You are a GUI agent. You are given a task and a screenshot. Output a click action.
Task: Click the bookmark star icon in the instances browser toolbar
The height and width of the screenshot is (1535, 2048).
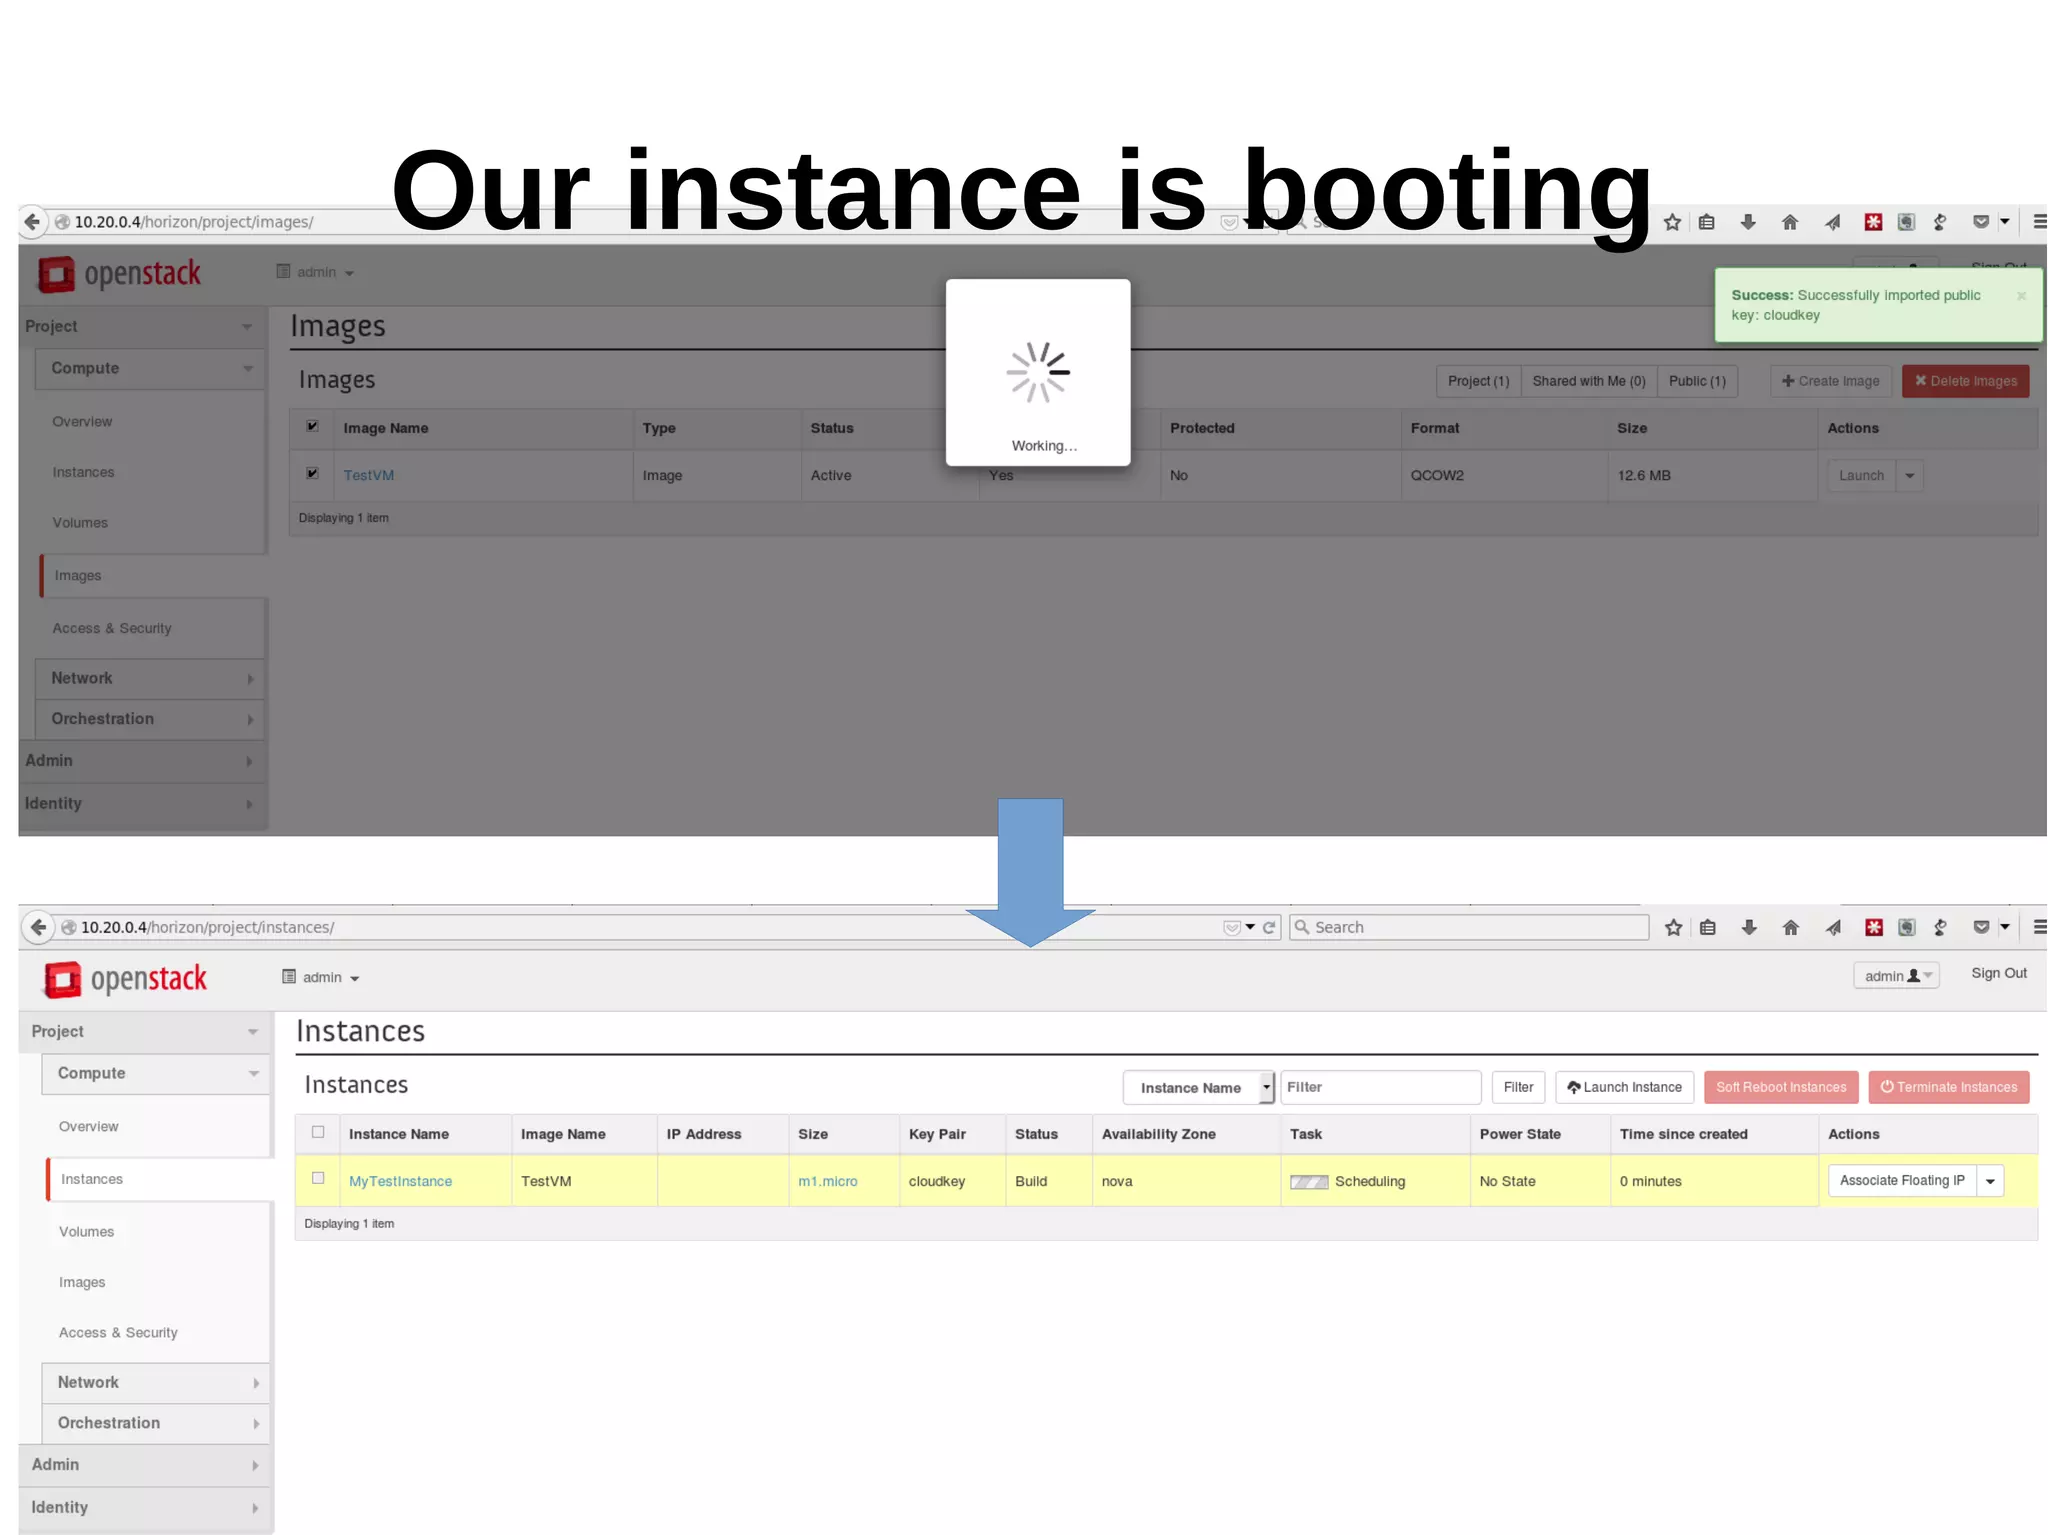click(1673, 927)
